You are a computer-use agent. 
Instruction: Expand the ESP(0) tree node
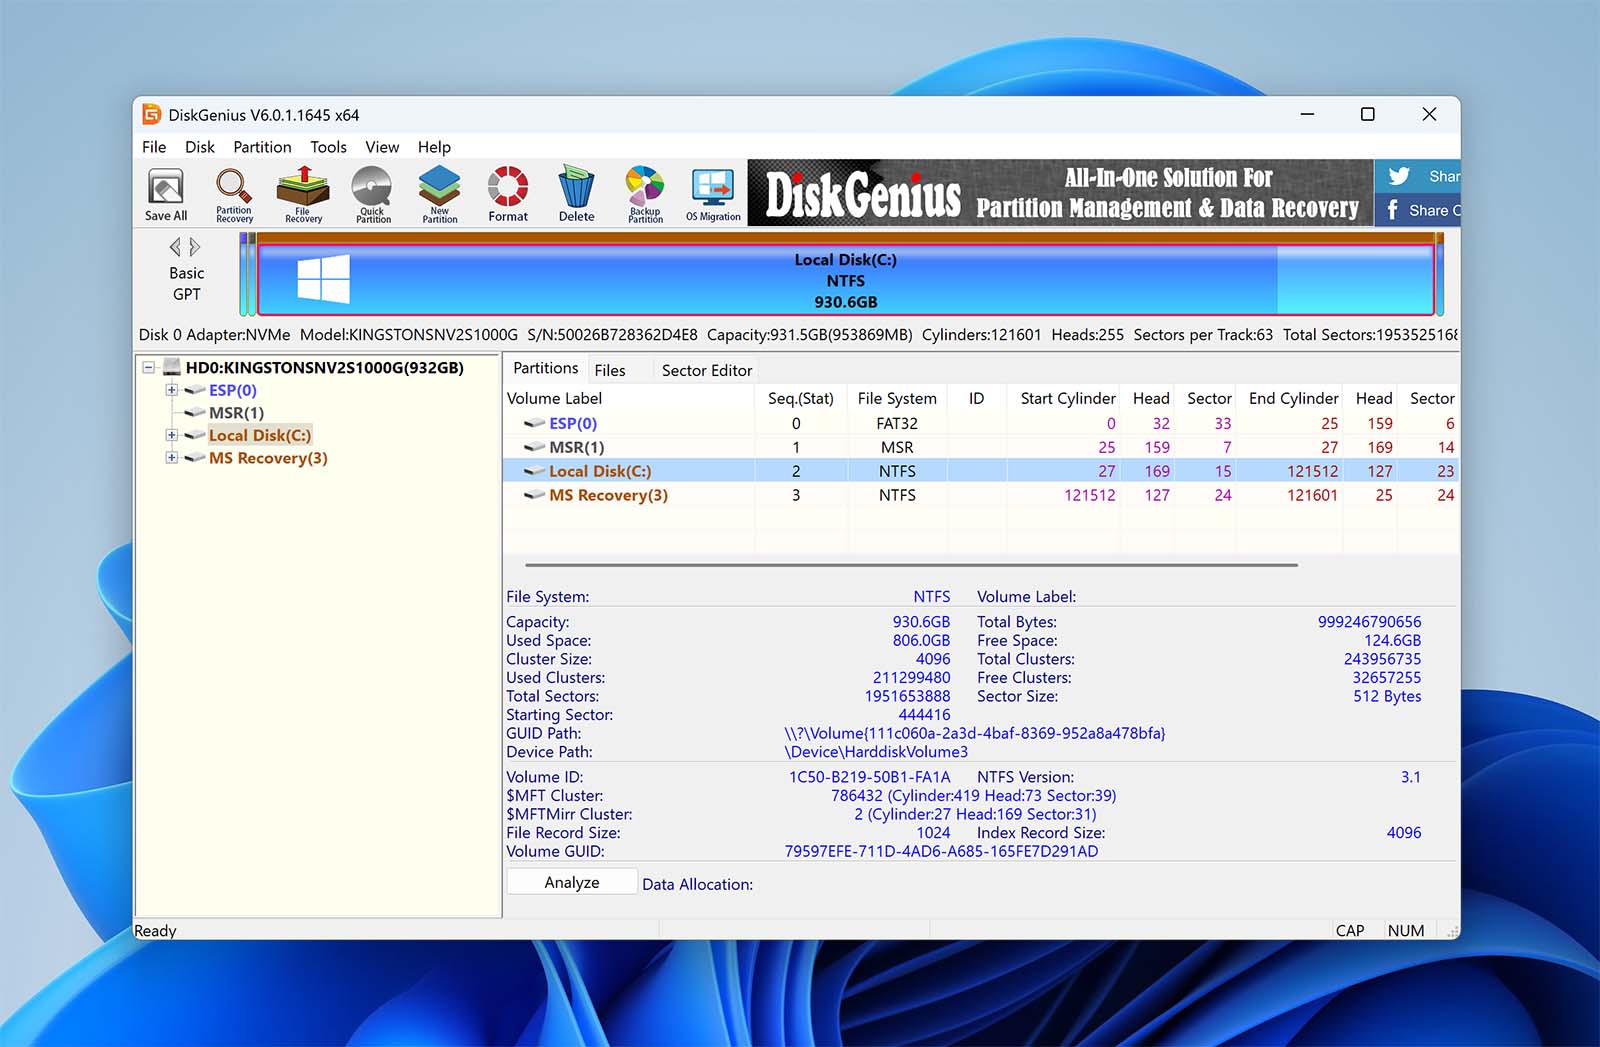(x=172, y=390)
